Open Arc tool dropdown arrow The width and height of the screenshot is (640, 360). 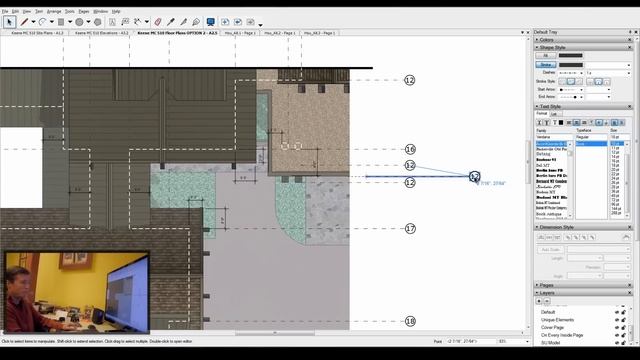51,22
